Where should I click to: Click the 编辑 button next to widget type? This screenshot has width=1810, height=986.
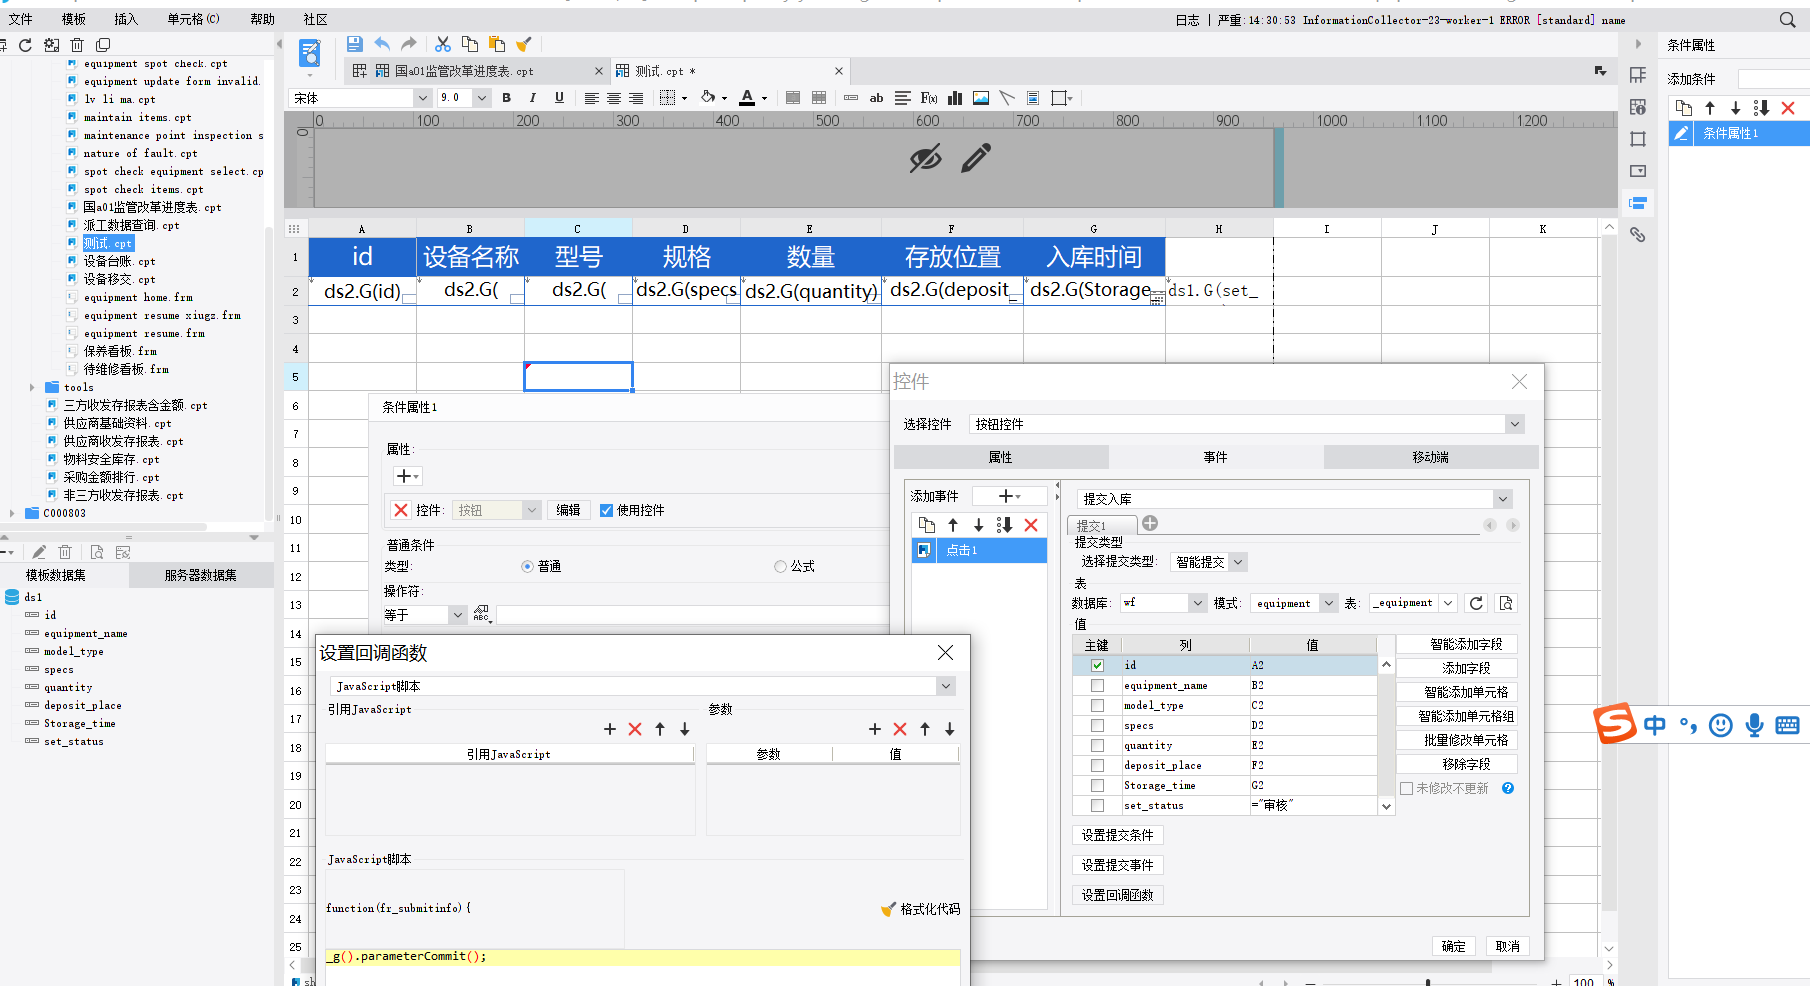pyautogui.click(x=568, y=510)
